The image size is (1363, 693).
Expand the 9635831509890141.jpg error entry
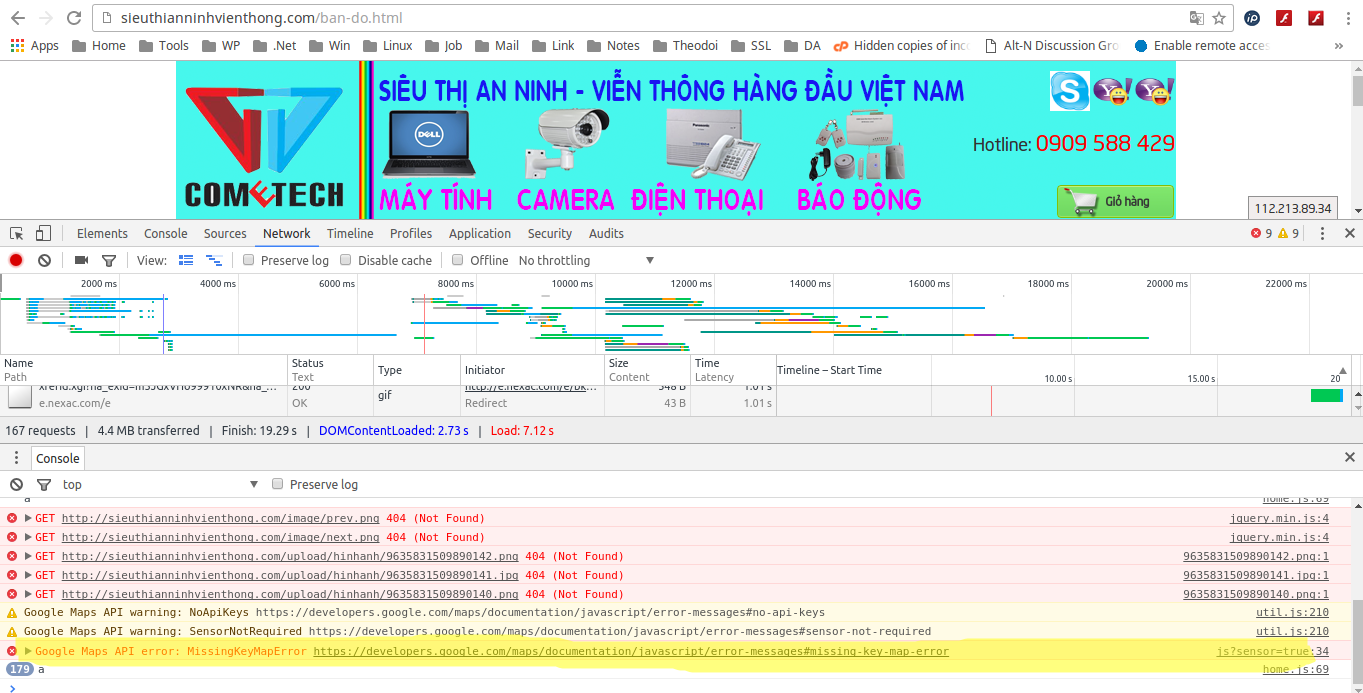[x=28, y=575]
